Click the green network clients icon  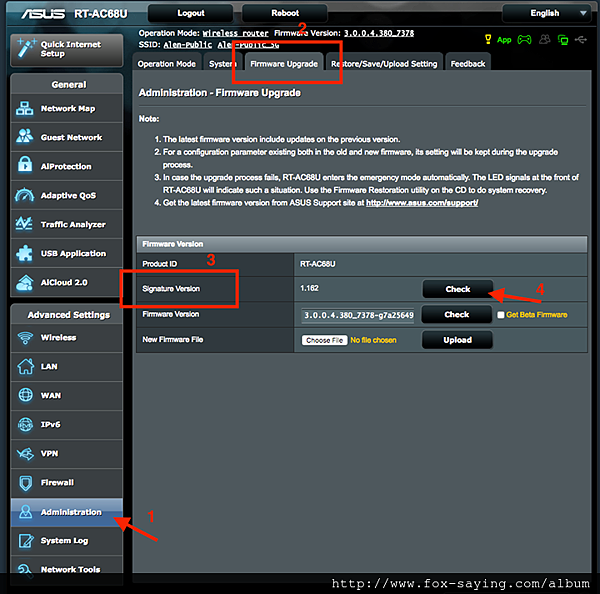coord(563,39)
